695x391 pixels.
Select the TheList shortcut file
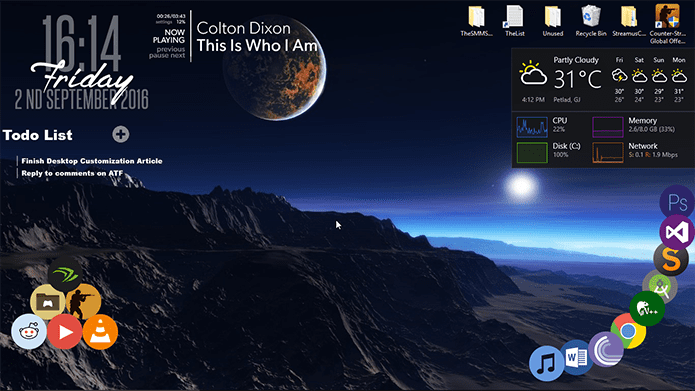point(515,21)
